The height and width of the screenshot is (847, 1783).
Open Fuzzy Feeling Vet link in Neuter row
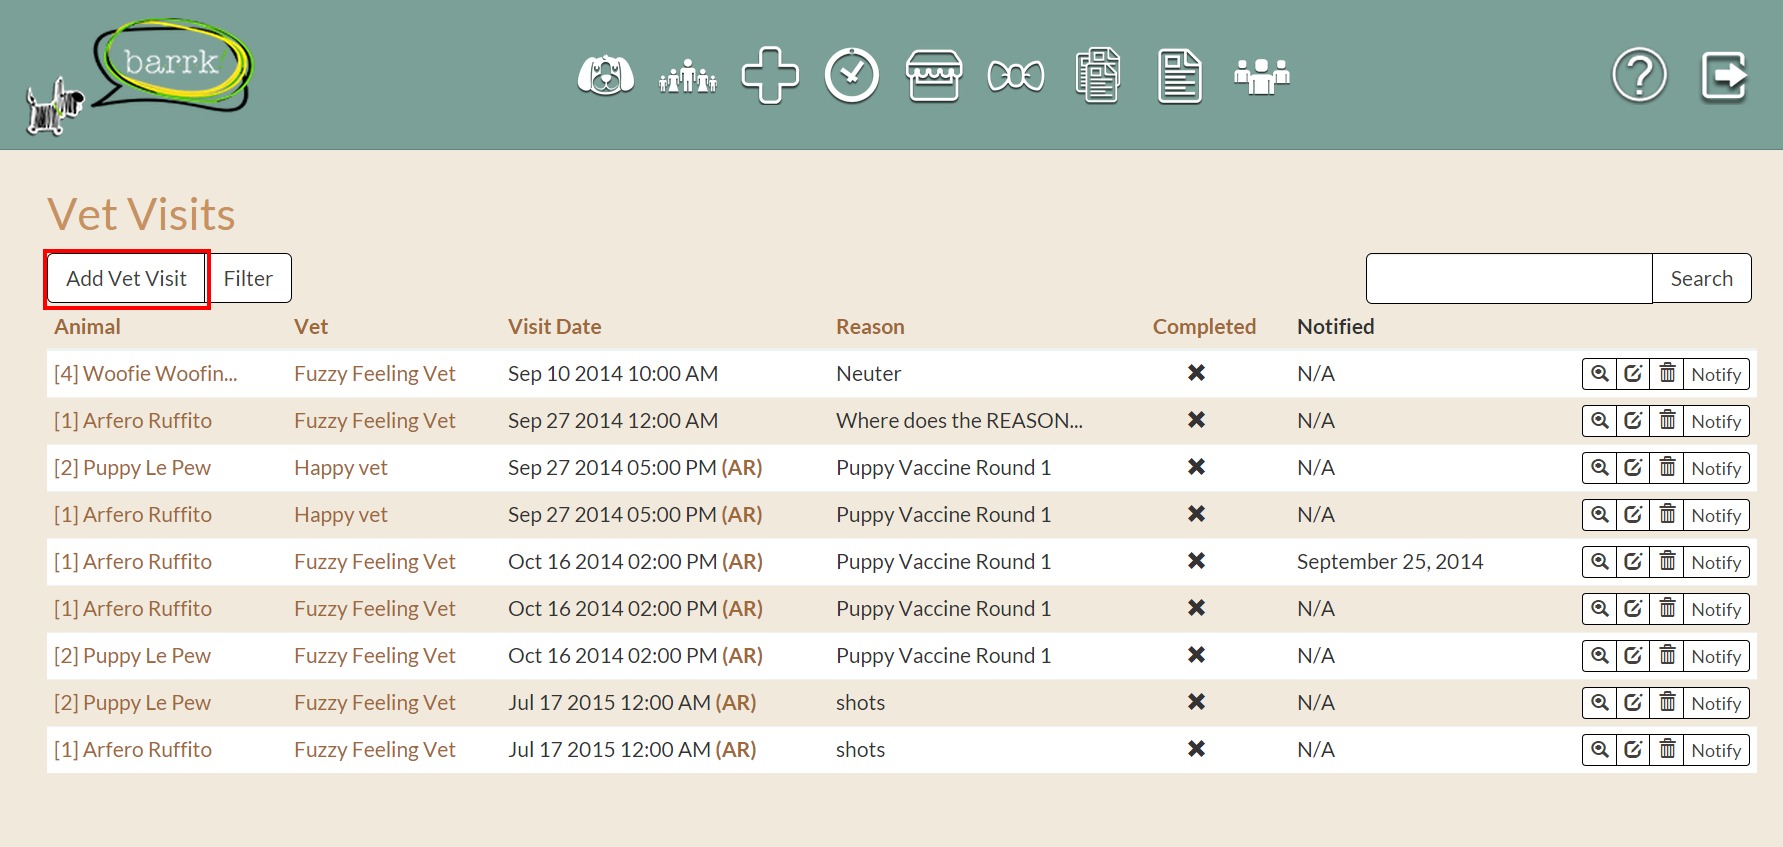point(375,374)
